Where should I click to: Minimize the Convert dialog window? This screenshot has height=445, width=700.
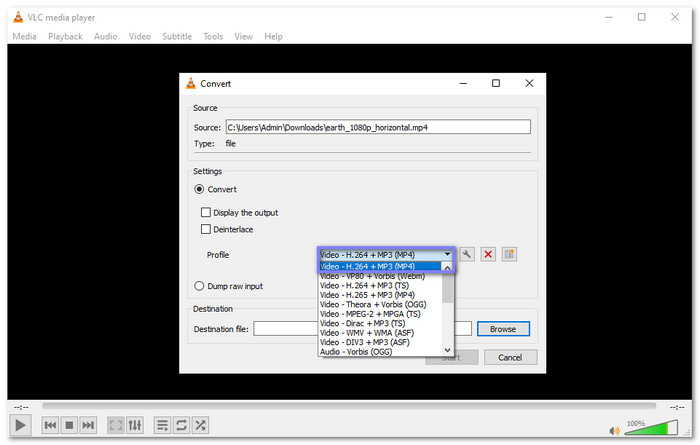coord(463,83)
